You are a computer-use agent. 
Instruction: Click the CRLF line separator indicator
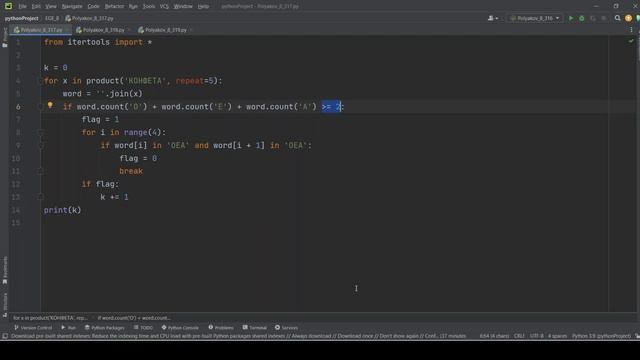pos(519,336)
